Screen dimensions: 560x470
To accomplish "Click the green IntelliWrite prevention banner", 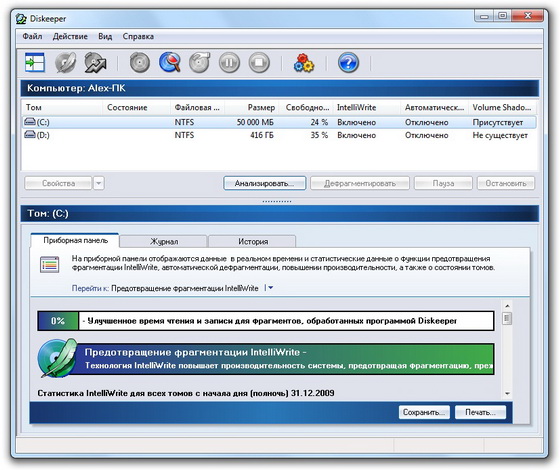I will [285, 359].
